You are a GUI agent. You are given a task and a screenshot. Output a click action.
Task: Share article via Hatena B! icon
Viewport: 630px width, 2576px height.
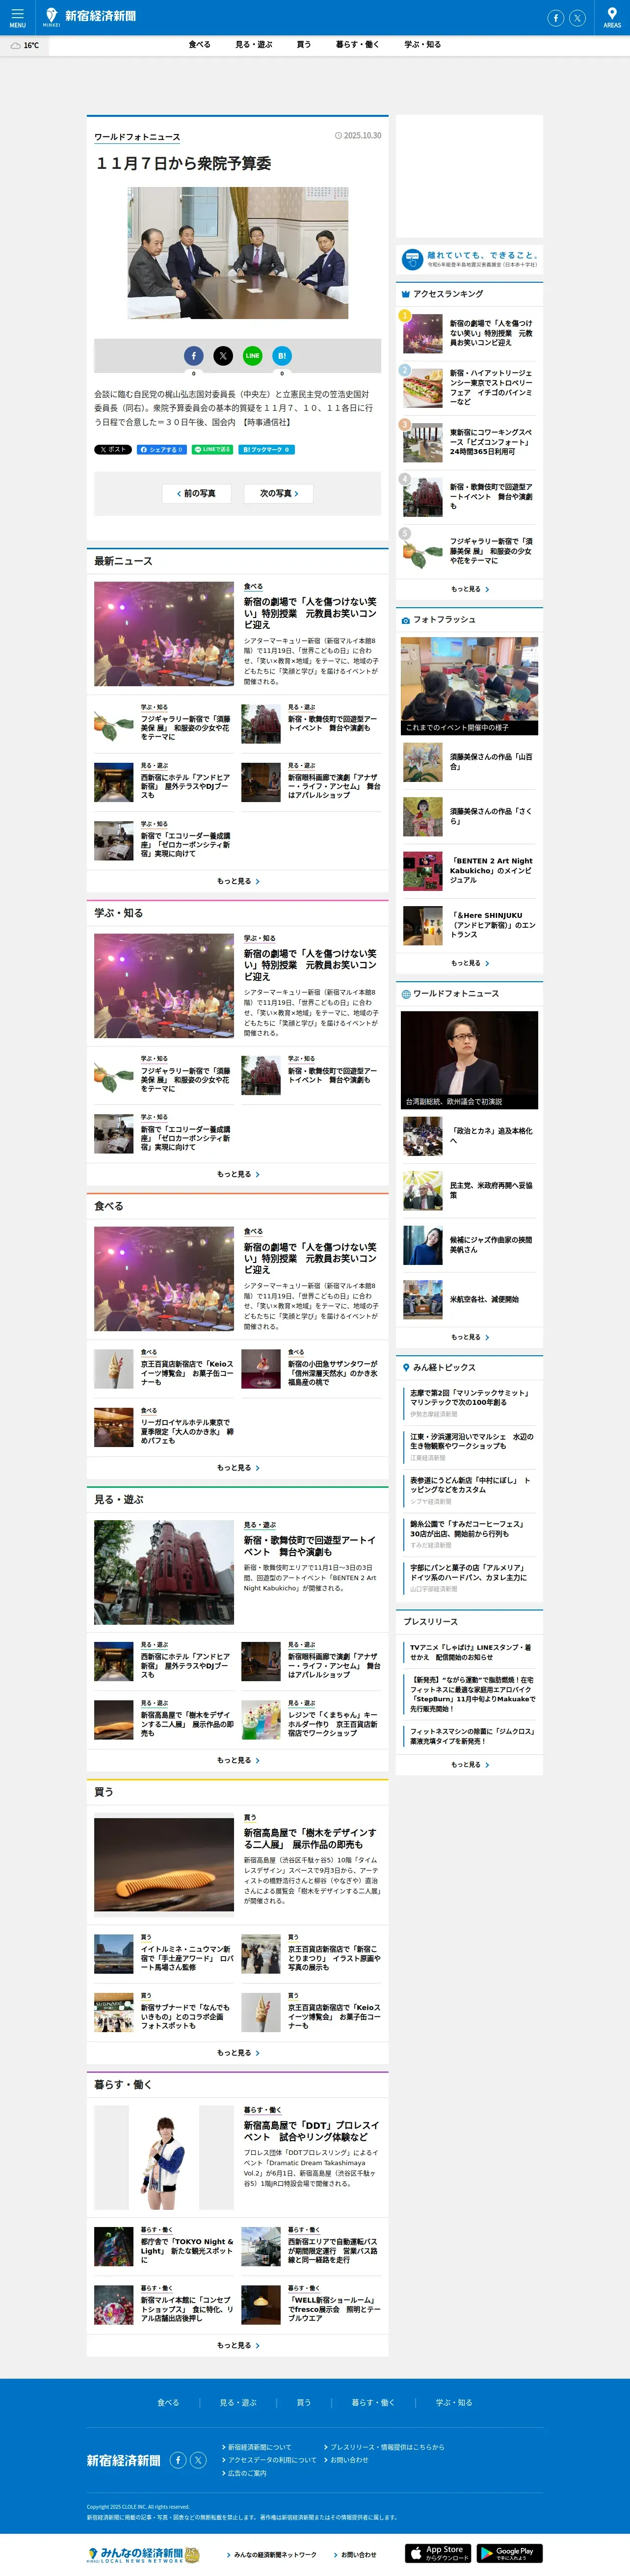[282, 355]
